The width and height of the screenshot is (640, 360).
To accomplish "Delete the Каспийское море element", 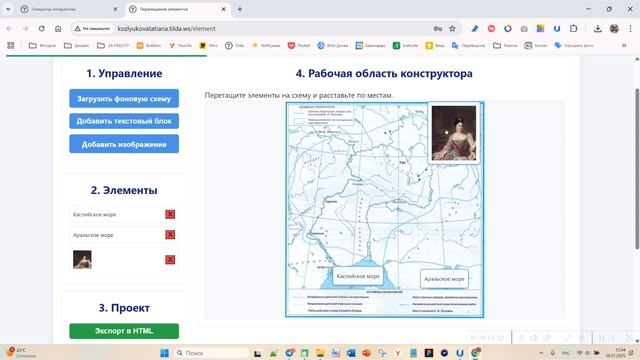I will tap(170, 214).
